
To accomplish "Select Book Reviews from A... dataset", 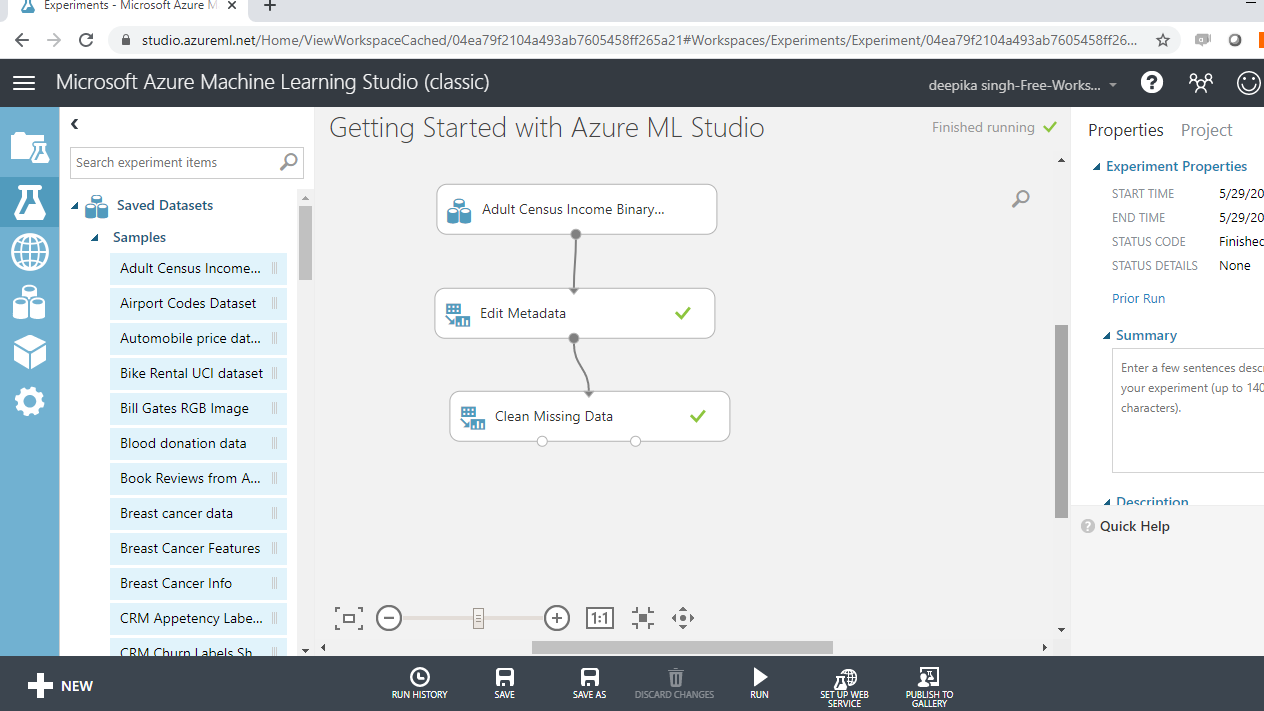I will pos(198,478).
